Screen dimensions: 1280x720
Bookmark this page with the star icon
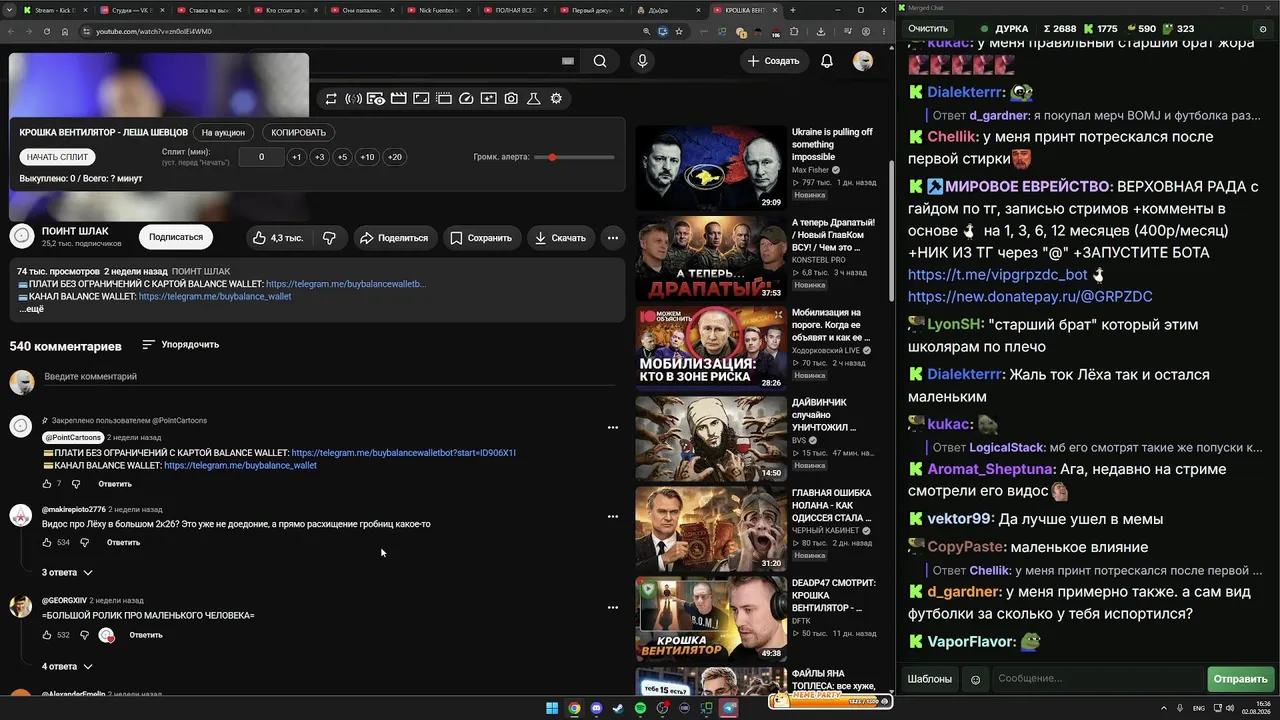click(x=679, y=31)
